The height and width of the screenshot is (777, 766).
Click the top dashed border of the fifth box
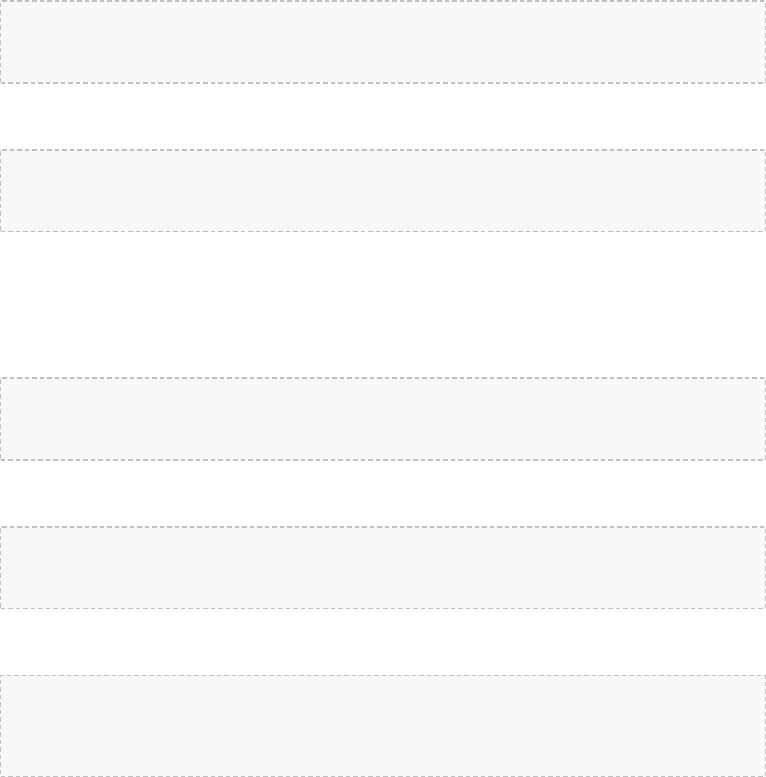pyautogui.click(x=383, y=675)
